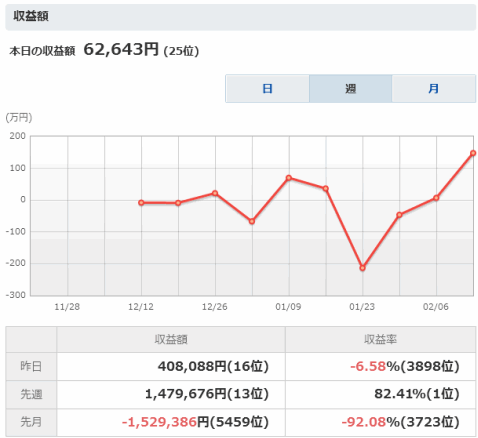Select the 01/09 peak data point
478x438 pixels.
tap(289, 178)
